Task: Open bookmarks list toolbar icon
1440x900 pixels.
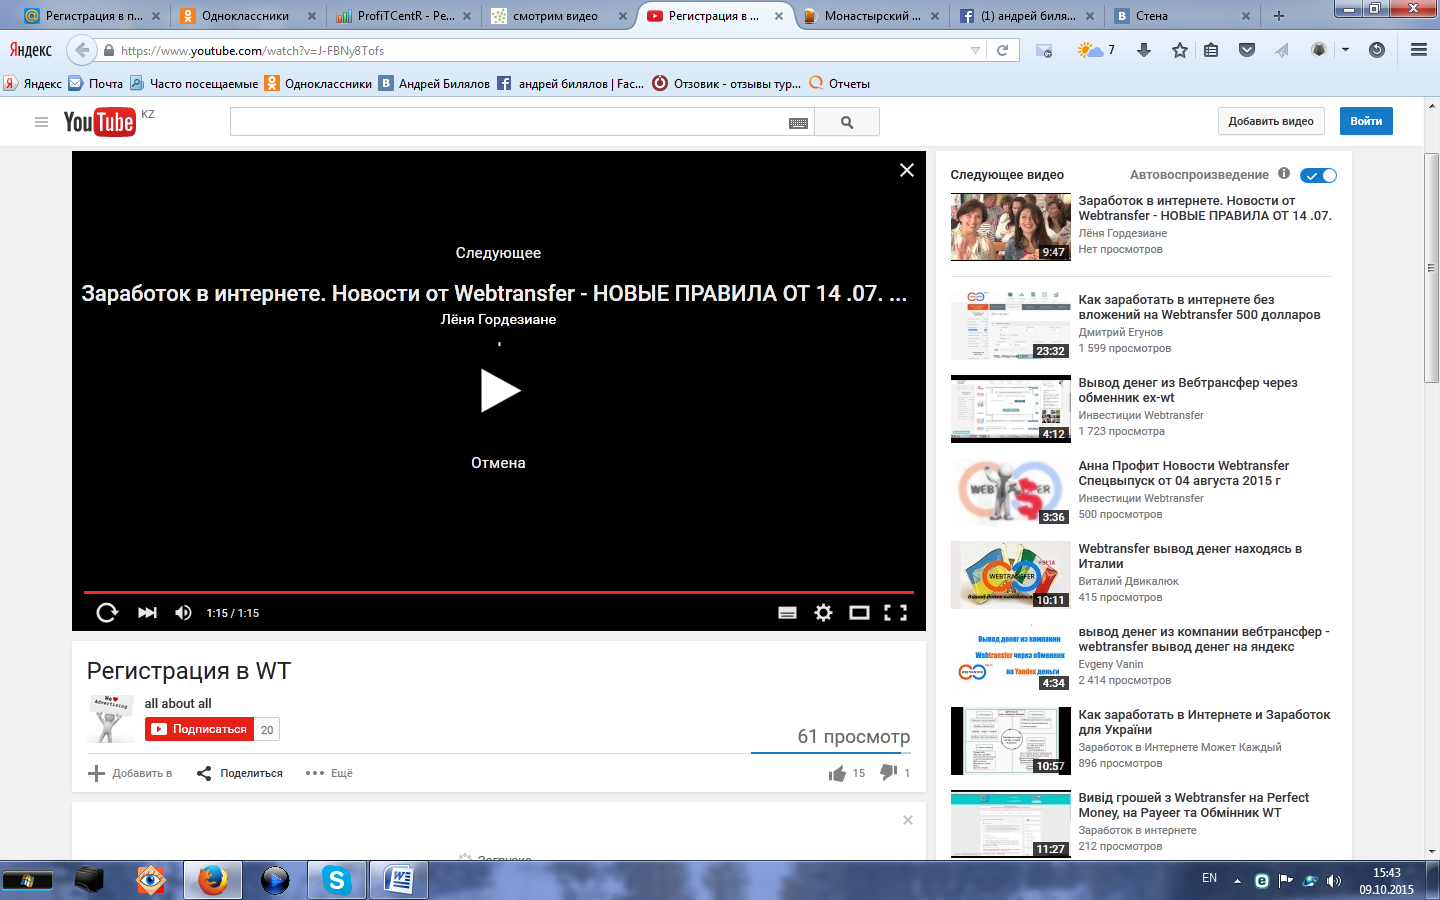Action: click(1211, 50)
